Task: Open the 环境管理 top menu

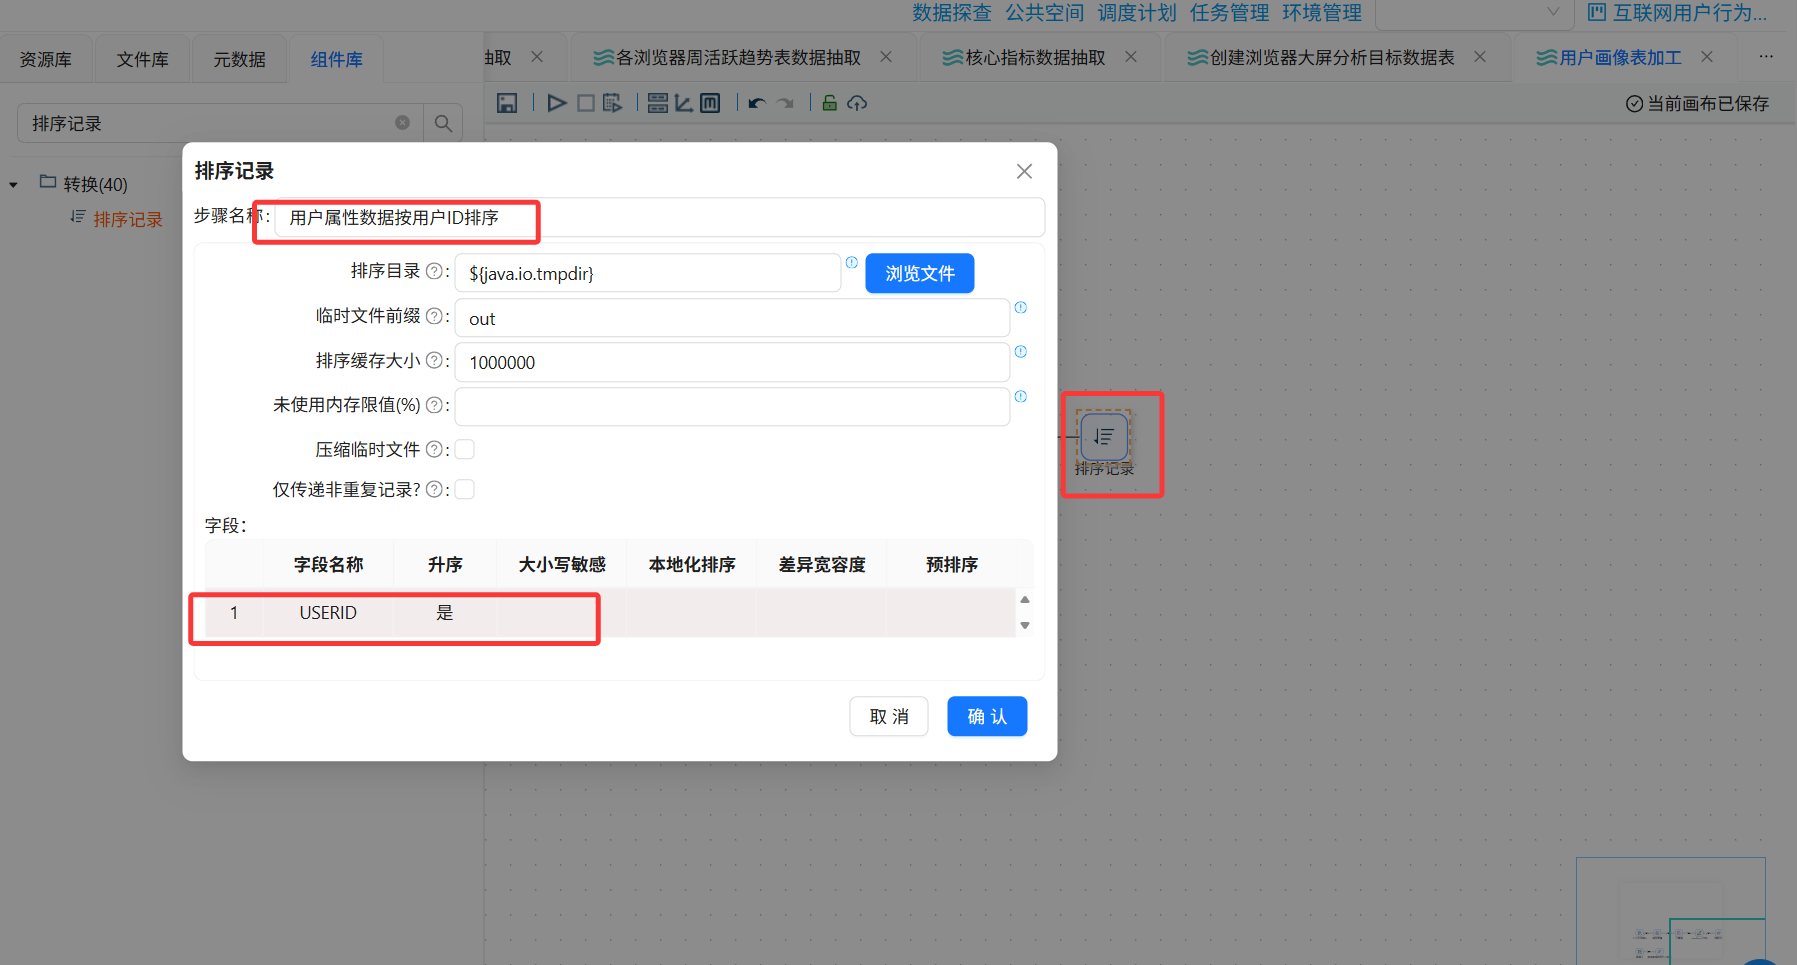Action: [x=1322, y=13]
